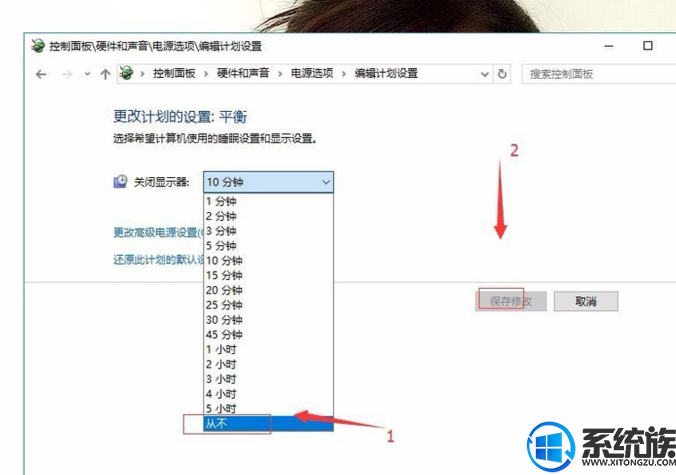676x475 pixels.
Task: Select 1 分钟 from the list
Action: 268,201
